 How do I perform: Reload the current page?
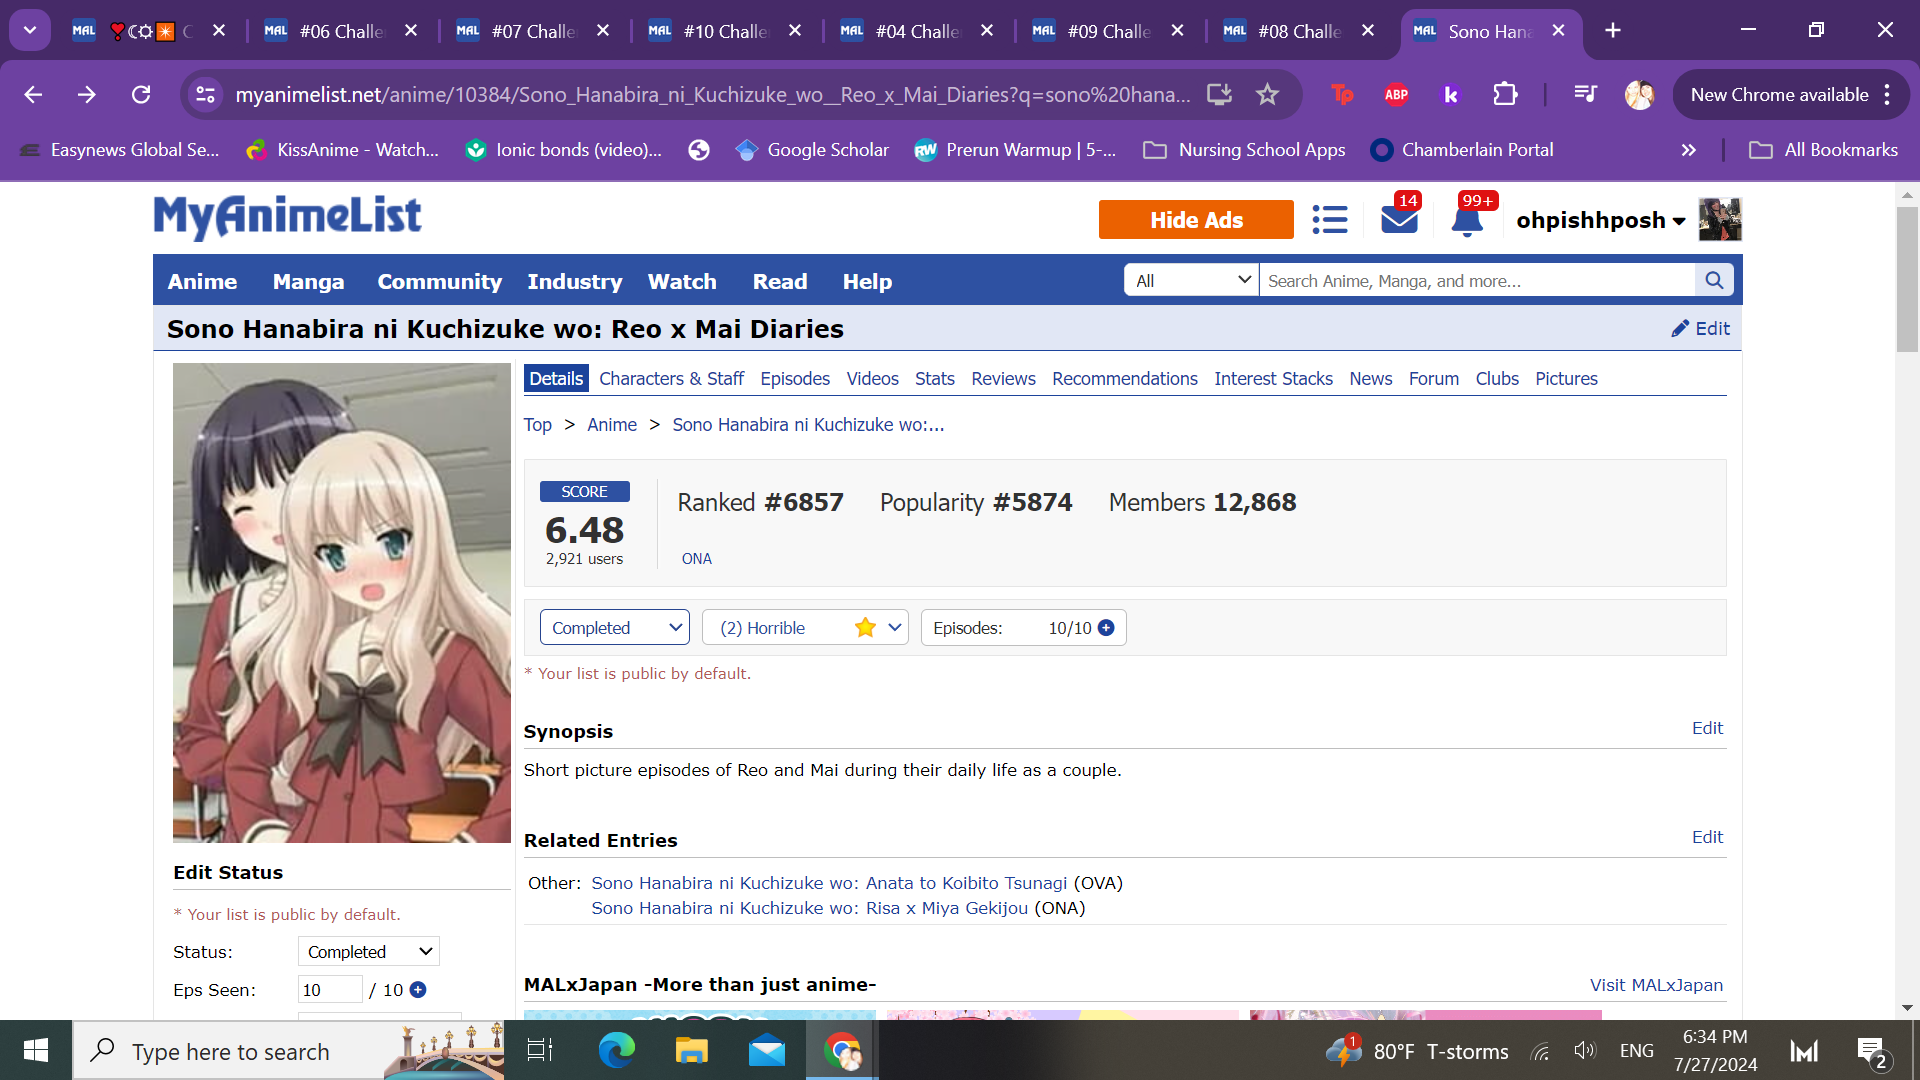pyautogui.click(x=141, y=94)
